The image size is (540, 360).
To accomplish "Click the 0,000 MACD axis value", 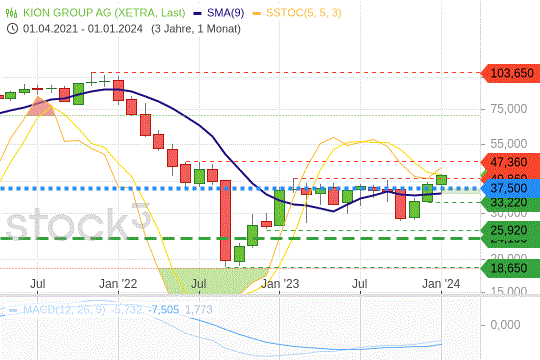I will point(505,325).
